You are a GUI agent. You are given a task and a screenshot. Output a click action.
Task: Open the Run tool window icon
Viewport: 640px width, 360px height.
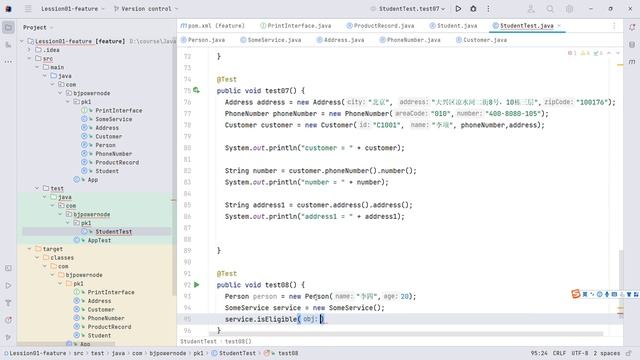pos(8,285)
